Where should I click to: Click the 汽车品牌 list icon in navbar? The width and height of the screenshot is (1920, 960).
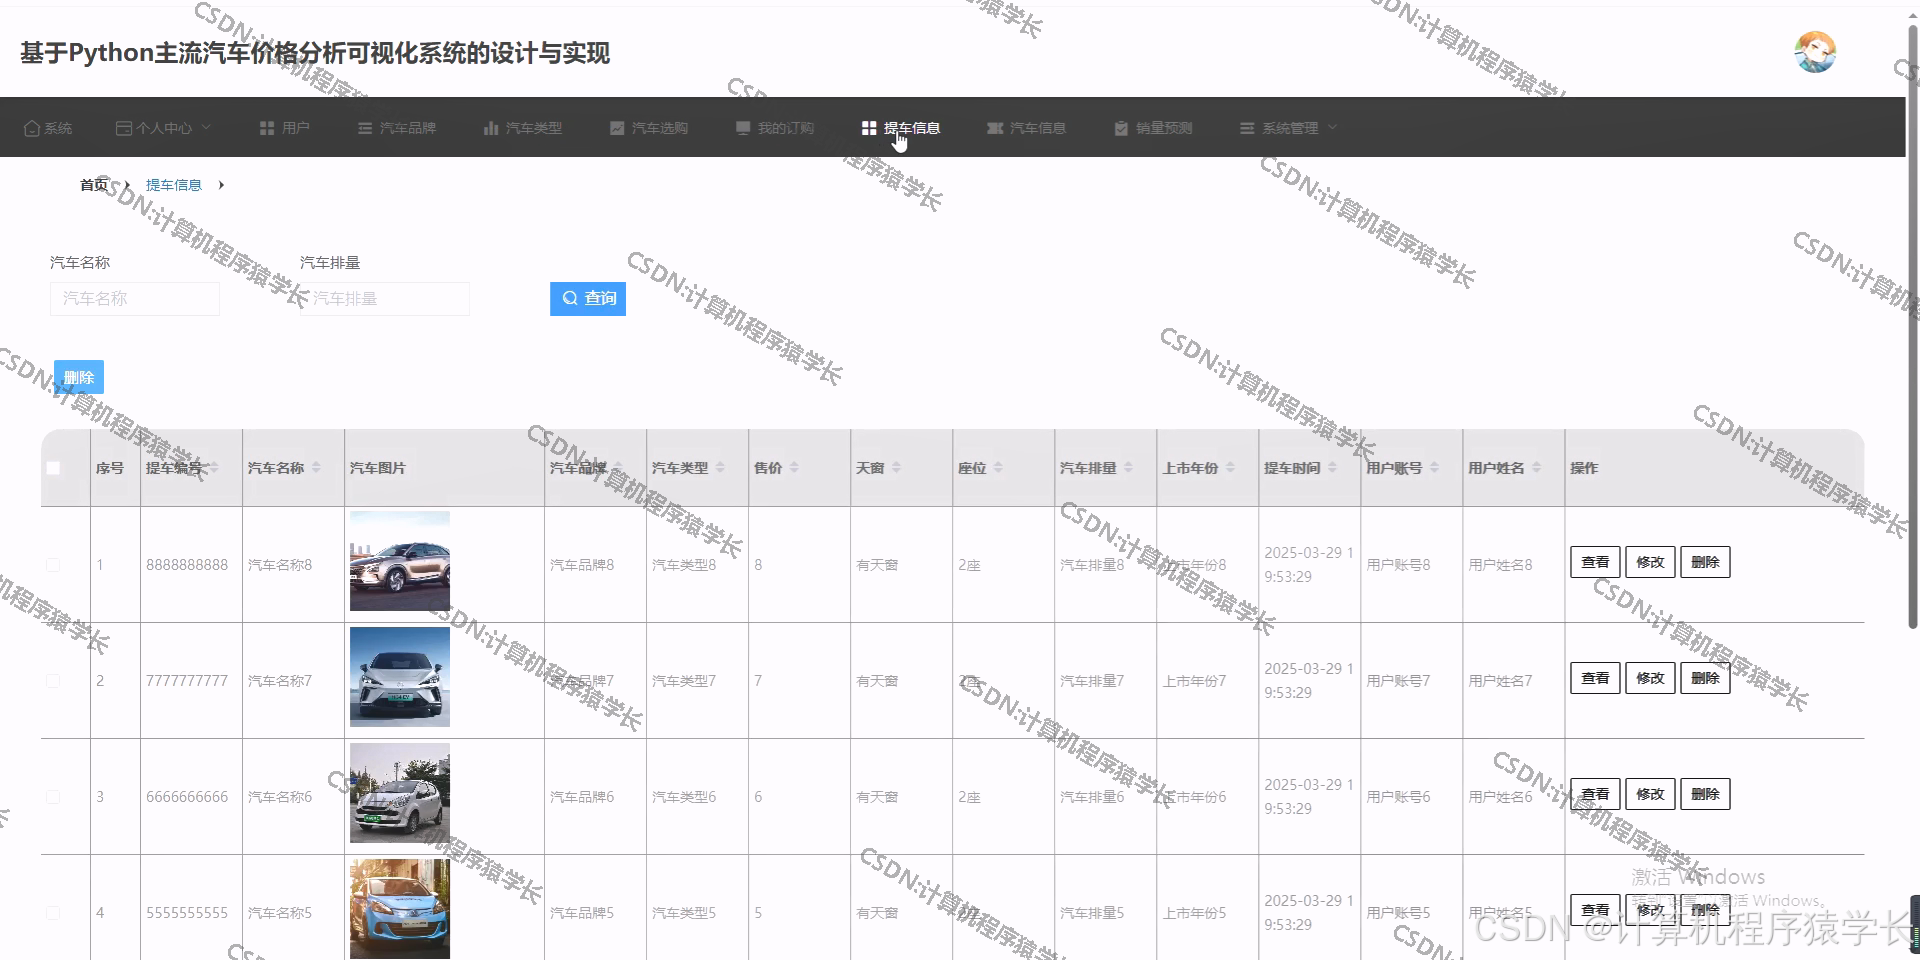(365, 128)
